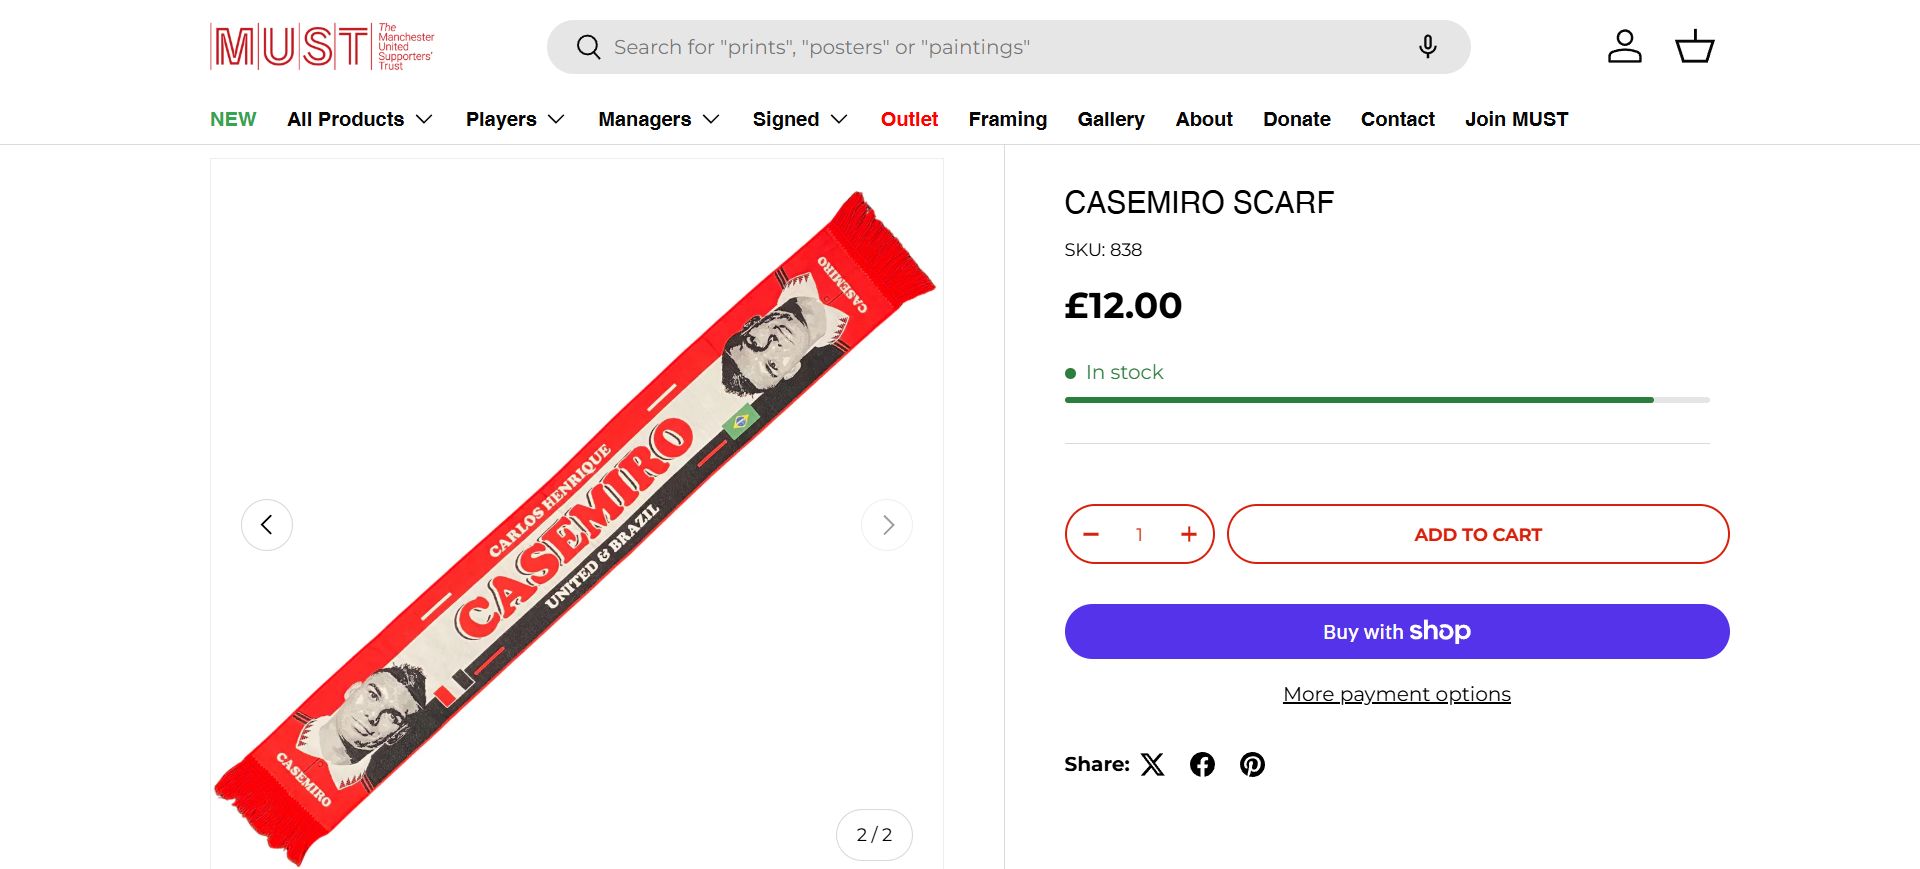Increase quantity with plus button
The height and width of the screenshot is (869, 1920).
[1188, 535]
